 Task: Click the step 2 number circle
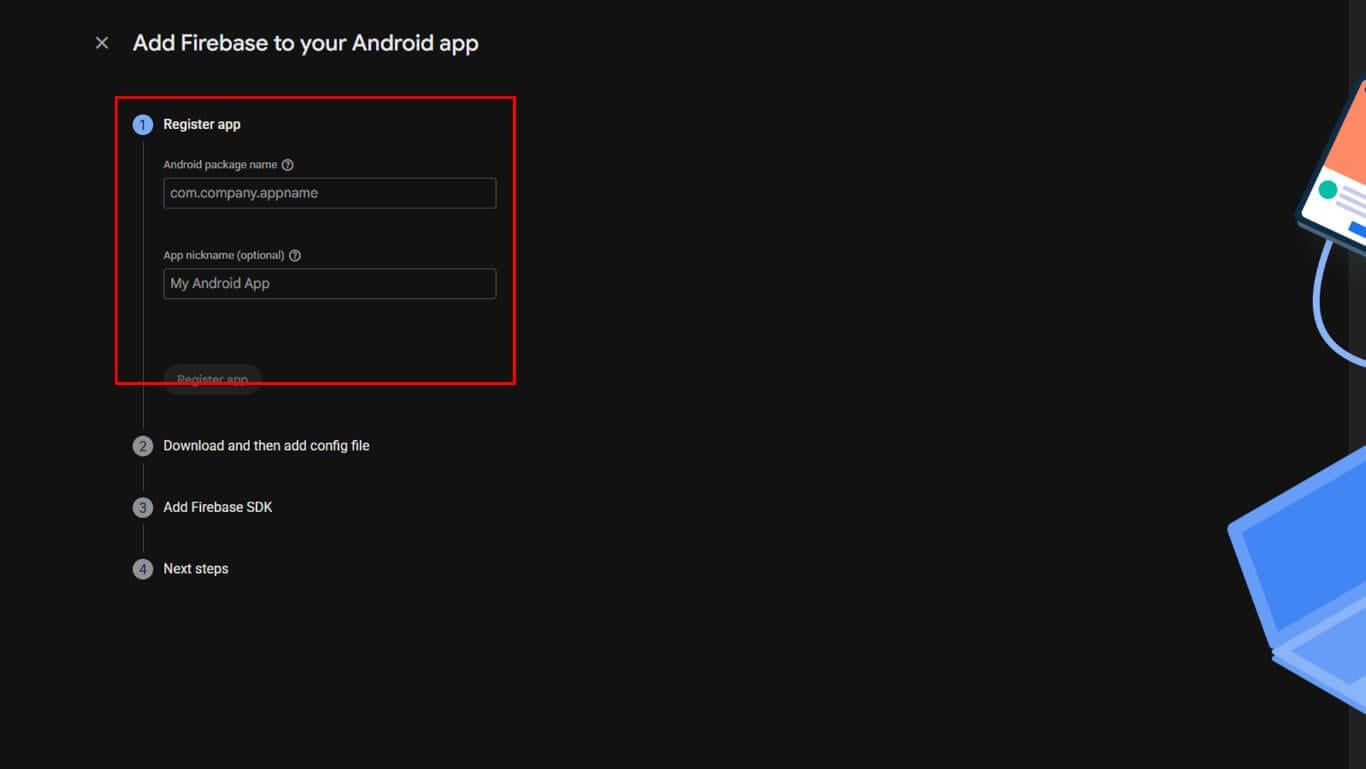[143, 446]
